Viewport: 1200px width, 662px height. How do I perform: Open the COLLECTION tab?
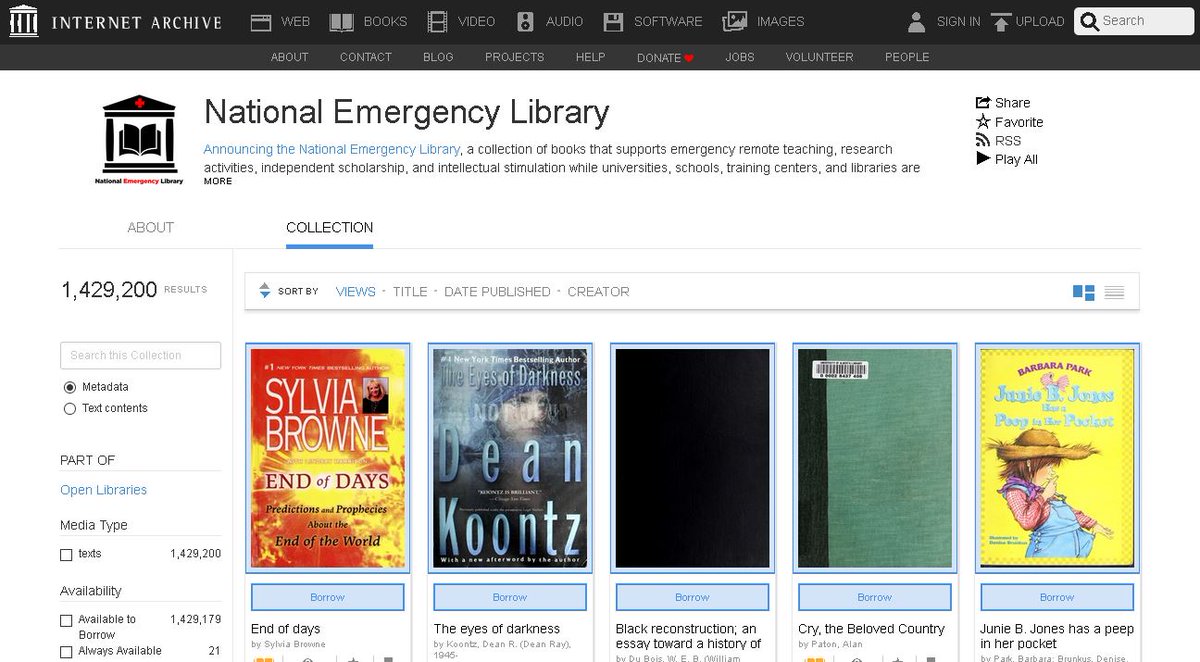coord(329,227)
